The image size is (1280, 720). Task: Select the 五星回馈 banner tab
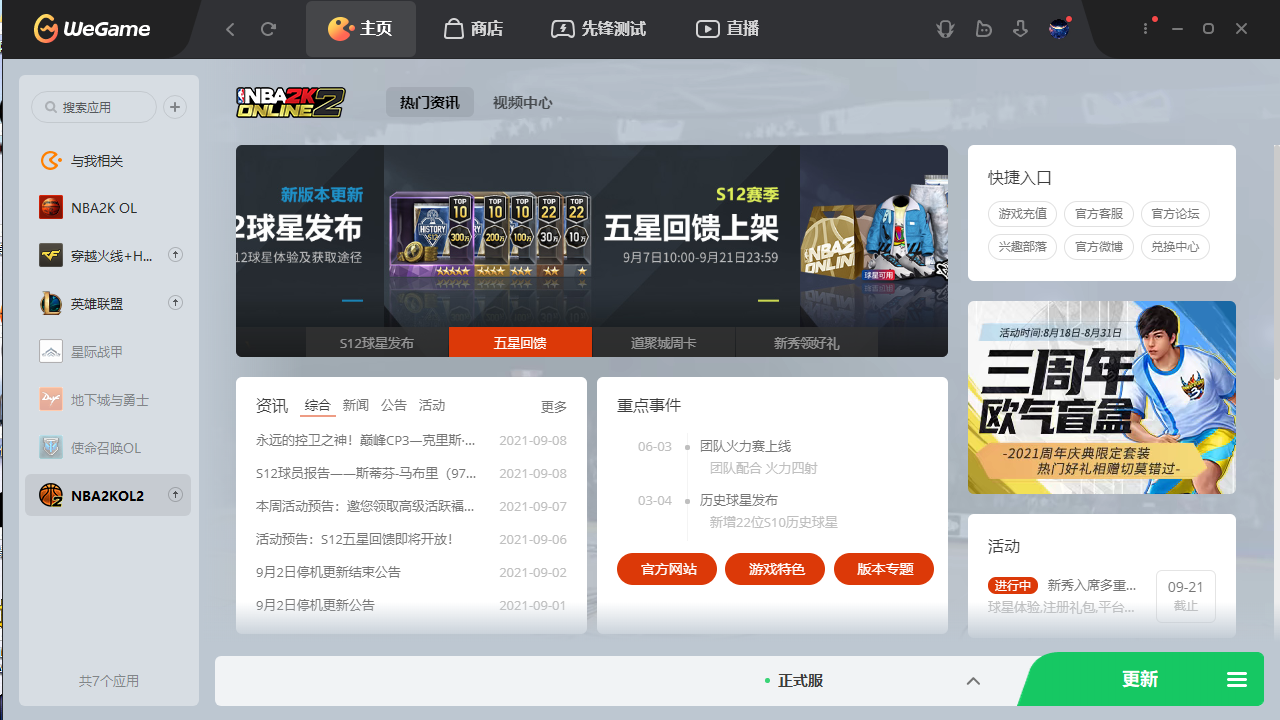click(x=520, y=343)
